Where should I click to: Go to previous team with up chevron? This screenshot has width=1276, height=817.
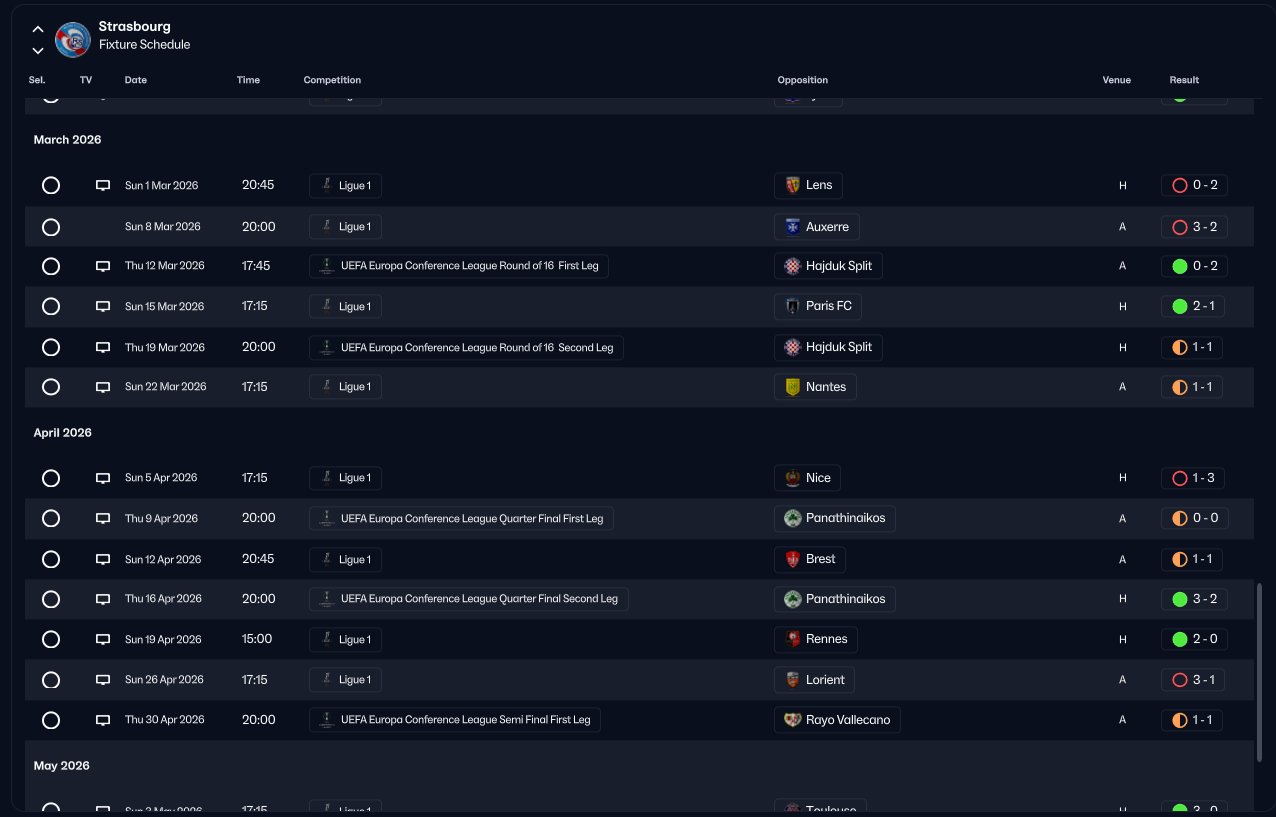(38, 29)
